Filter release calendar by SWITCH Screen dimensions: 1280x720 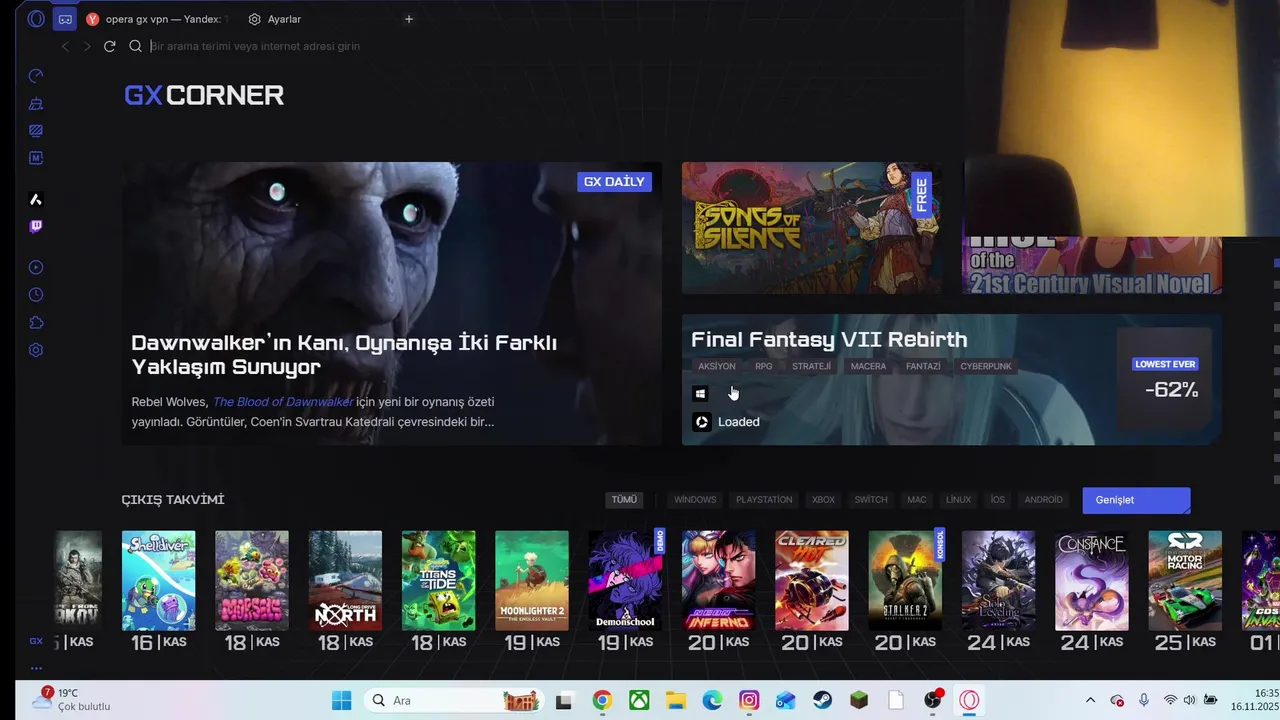tap(871, 500)
